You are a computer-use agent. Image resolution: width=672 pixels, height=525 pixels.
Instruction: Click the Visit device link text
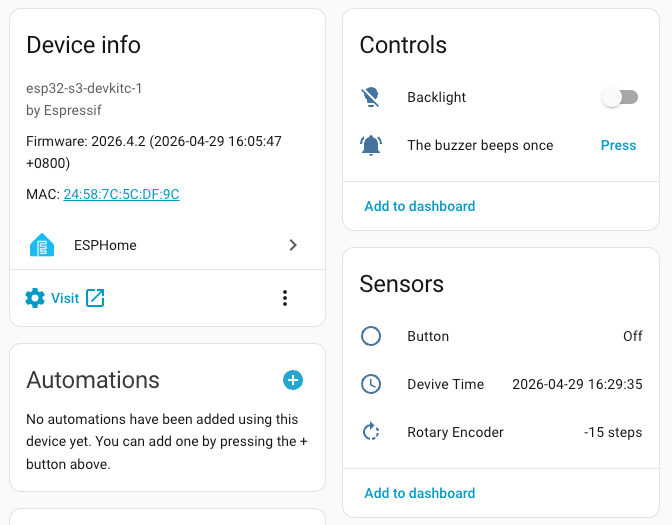(x=65, y=298)
